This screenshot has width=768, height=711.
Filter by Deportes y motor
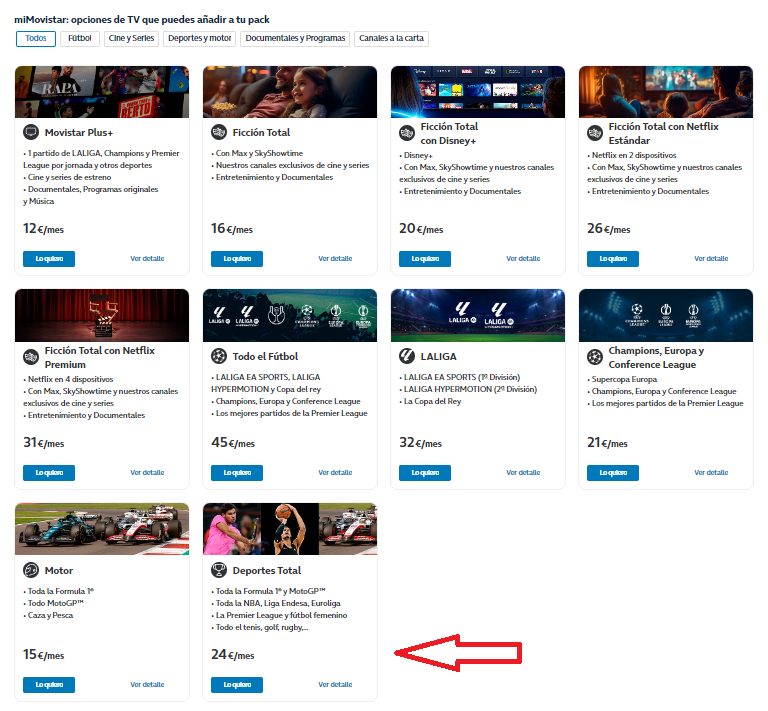(200, 39)
